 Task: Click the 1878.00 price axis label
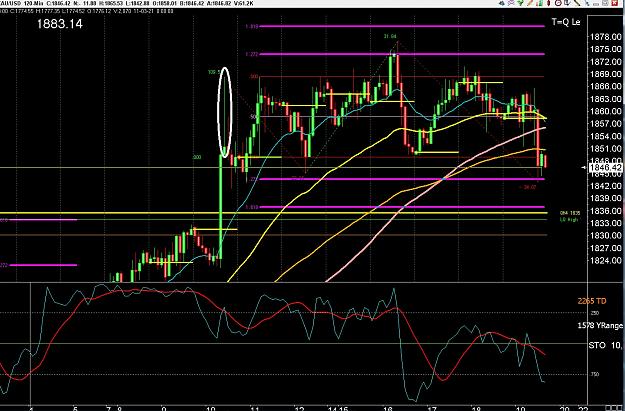click(605, 37)
